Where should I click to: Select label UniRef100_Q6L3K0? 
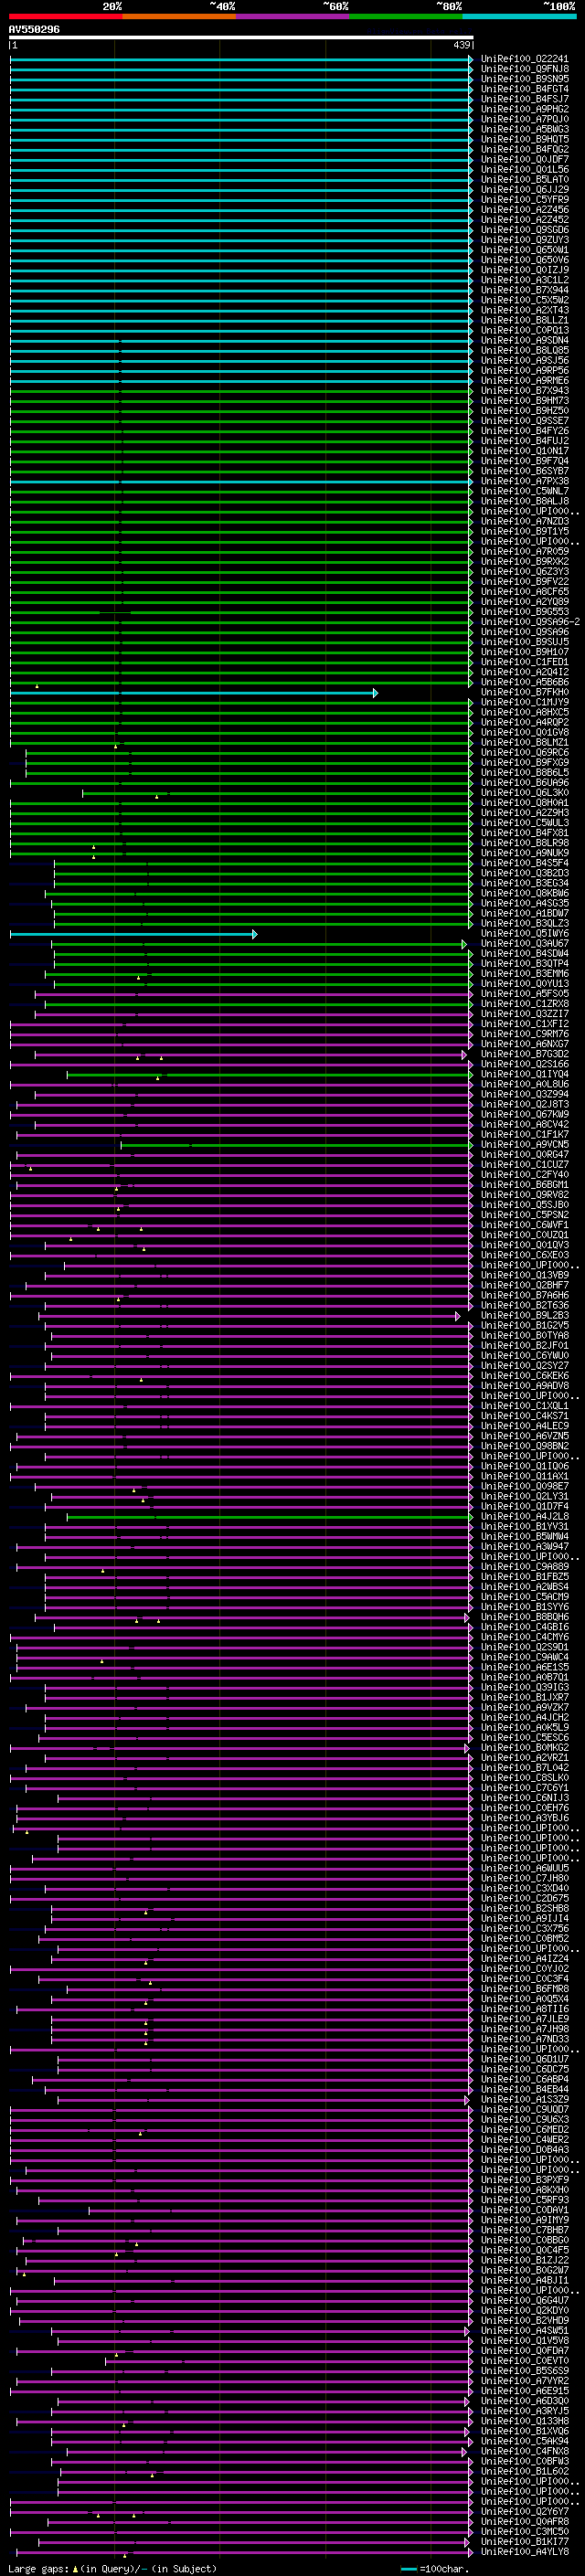pyautogui.click(x=525, y=793)
